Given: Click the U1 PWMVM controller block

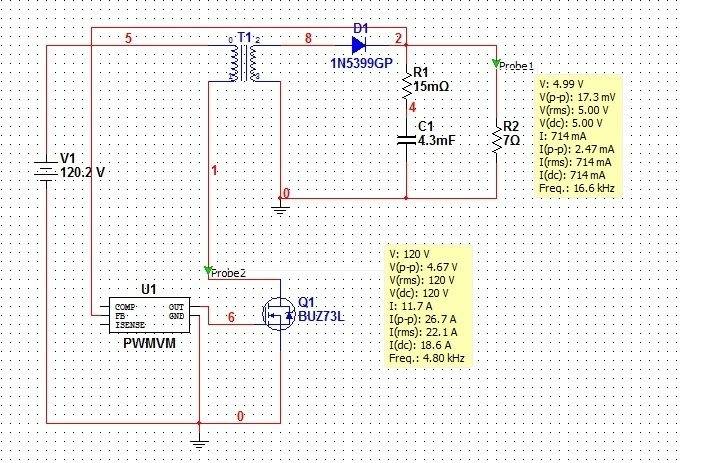Looking at the screenshot, I should pyautogui.click(x=149, y=315).
